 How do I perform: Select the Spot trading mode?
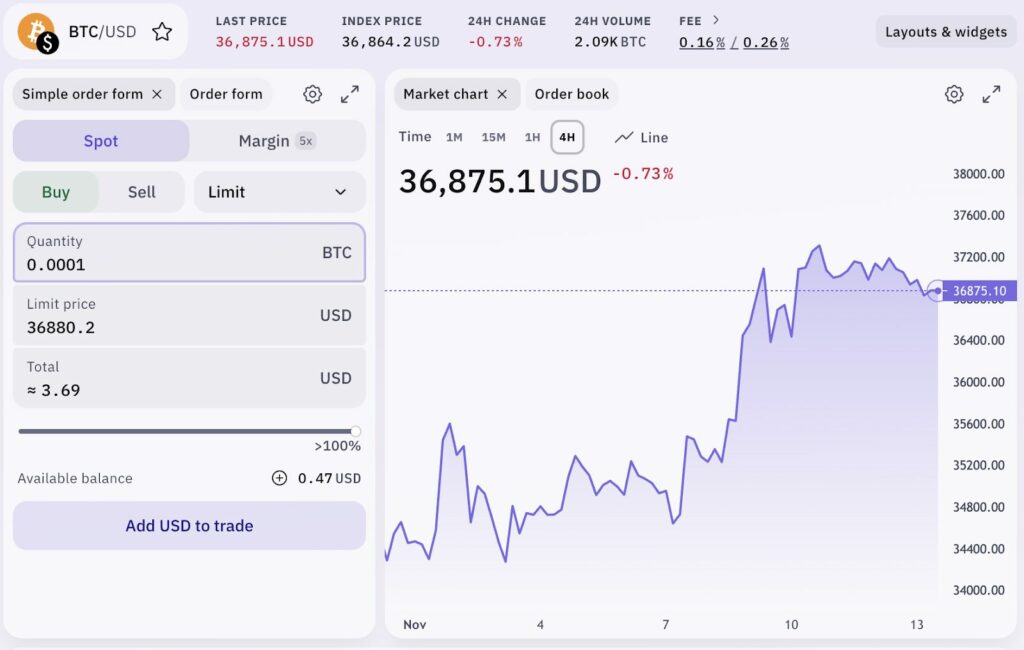(x=100, y=141)
